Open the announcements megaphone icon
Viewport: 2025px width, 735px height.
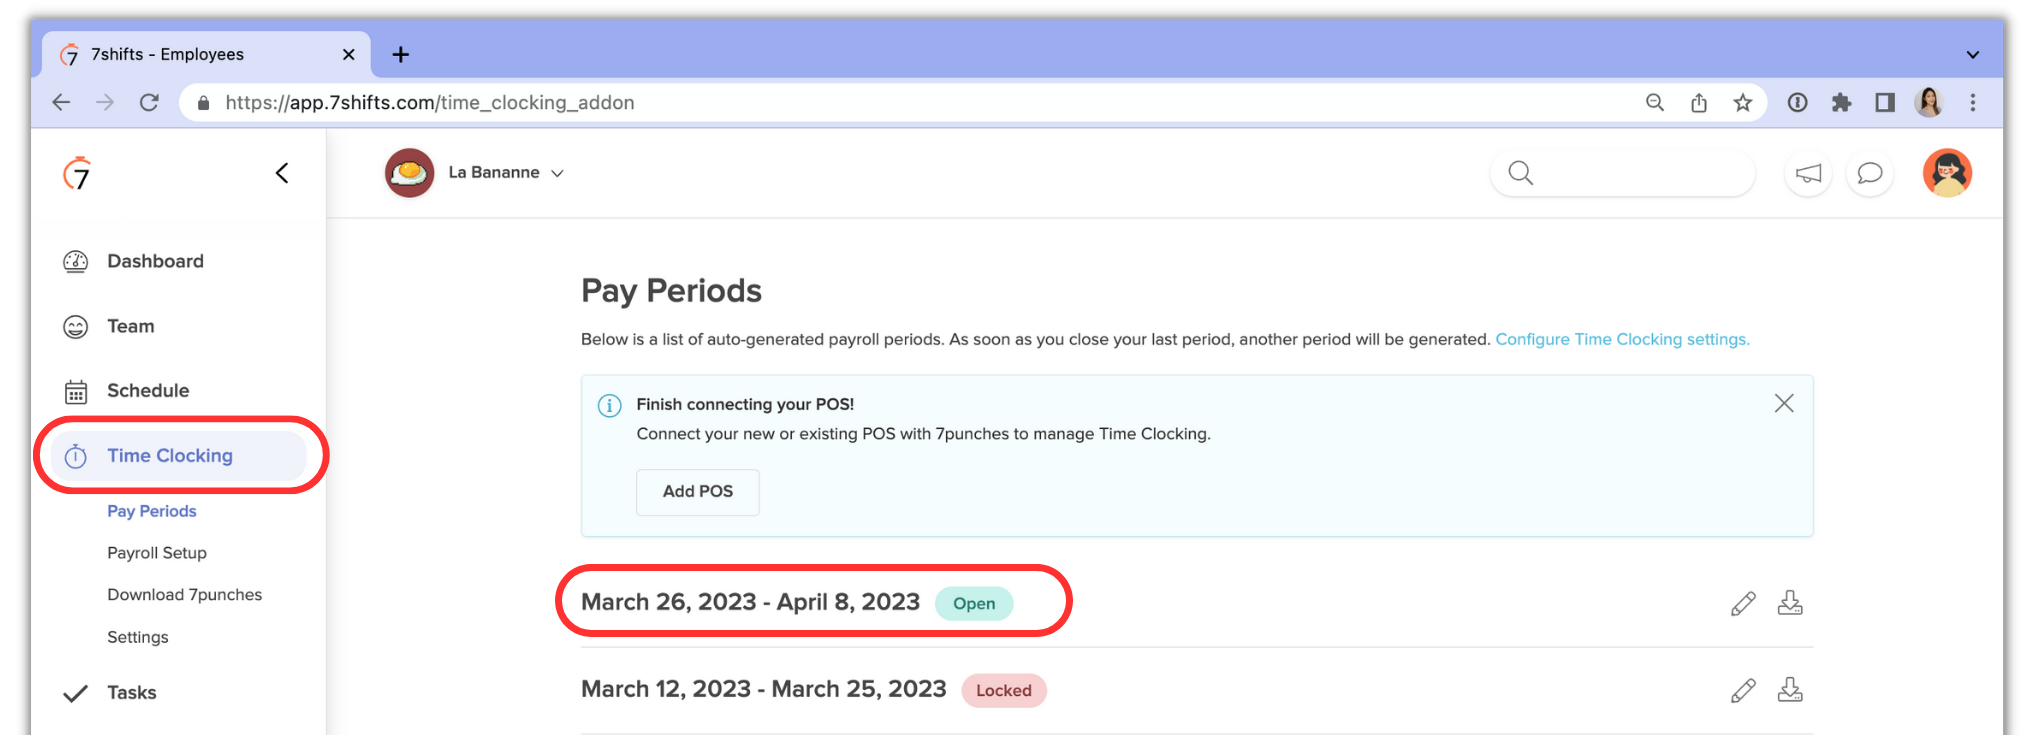[1807, 173]
